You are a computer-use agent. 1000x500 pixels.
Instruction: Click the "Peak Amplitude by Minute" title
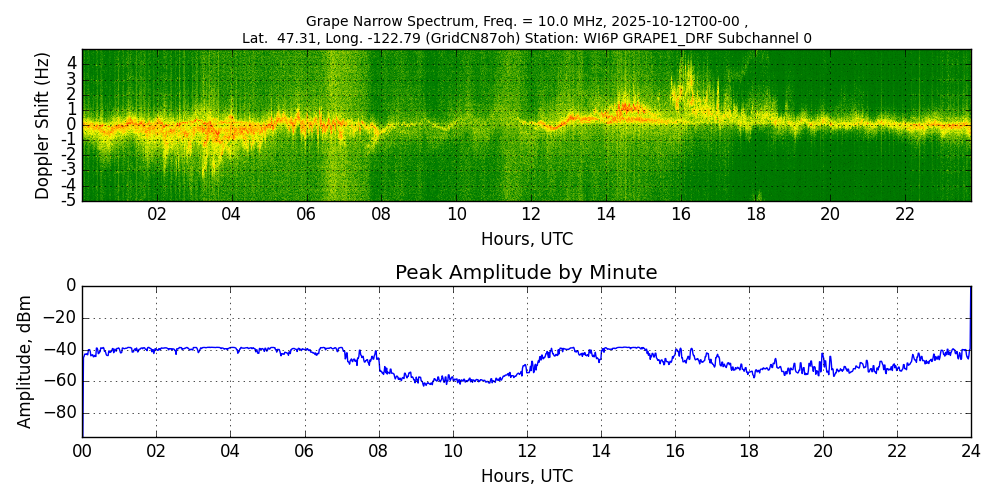coord(526,273)
